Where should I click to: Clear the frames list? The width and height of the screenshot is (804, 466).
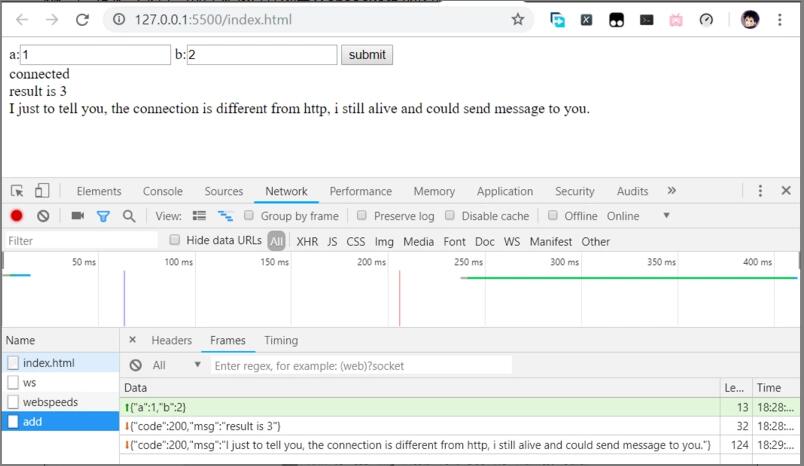point(135,365)
